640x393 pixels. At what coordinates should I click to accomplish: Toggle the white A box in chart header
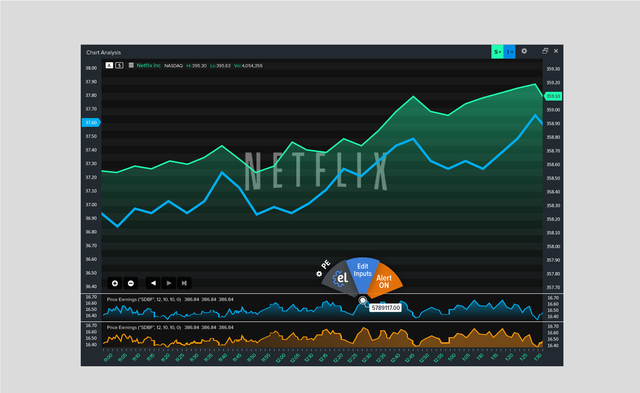(109, 65)
